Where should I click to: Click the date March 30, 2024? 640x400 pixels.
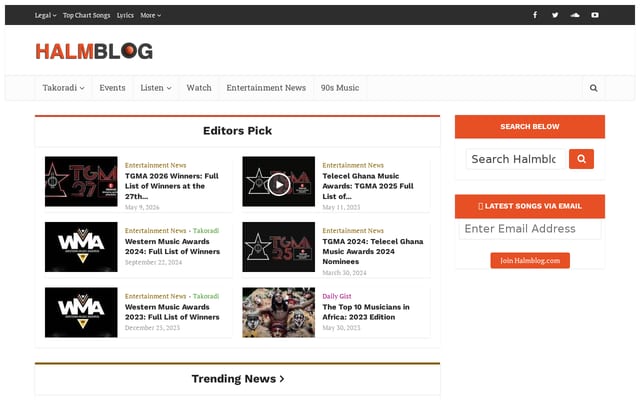point(344,273)
